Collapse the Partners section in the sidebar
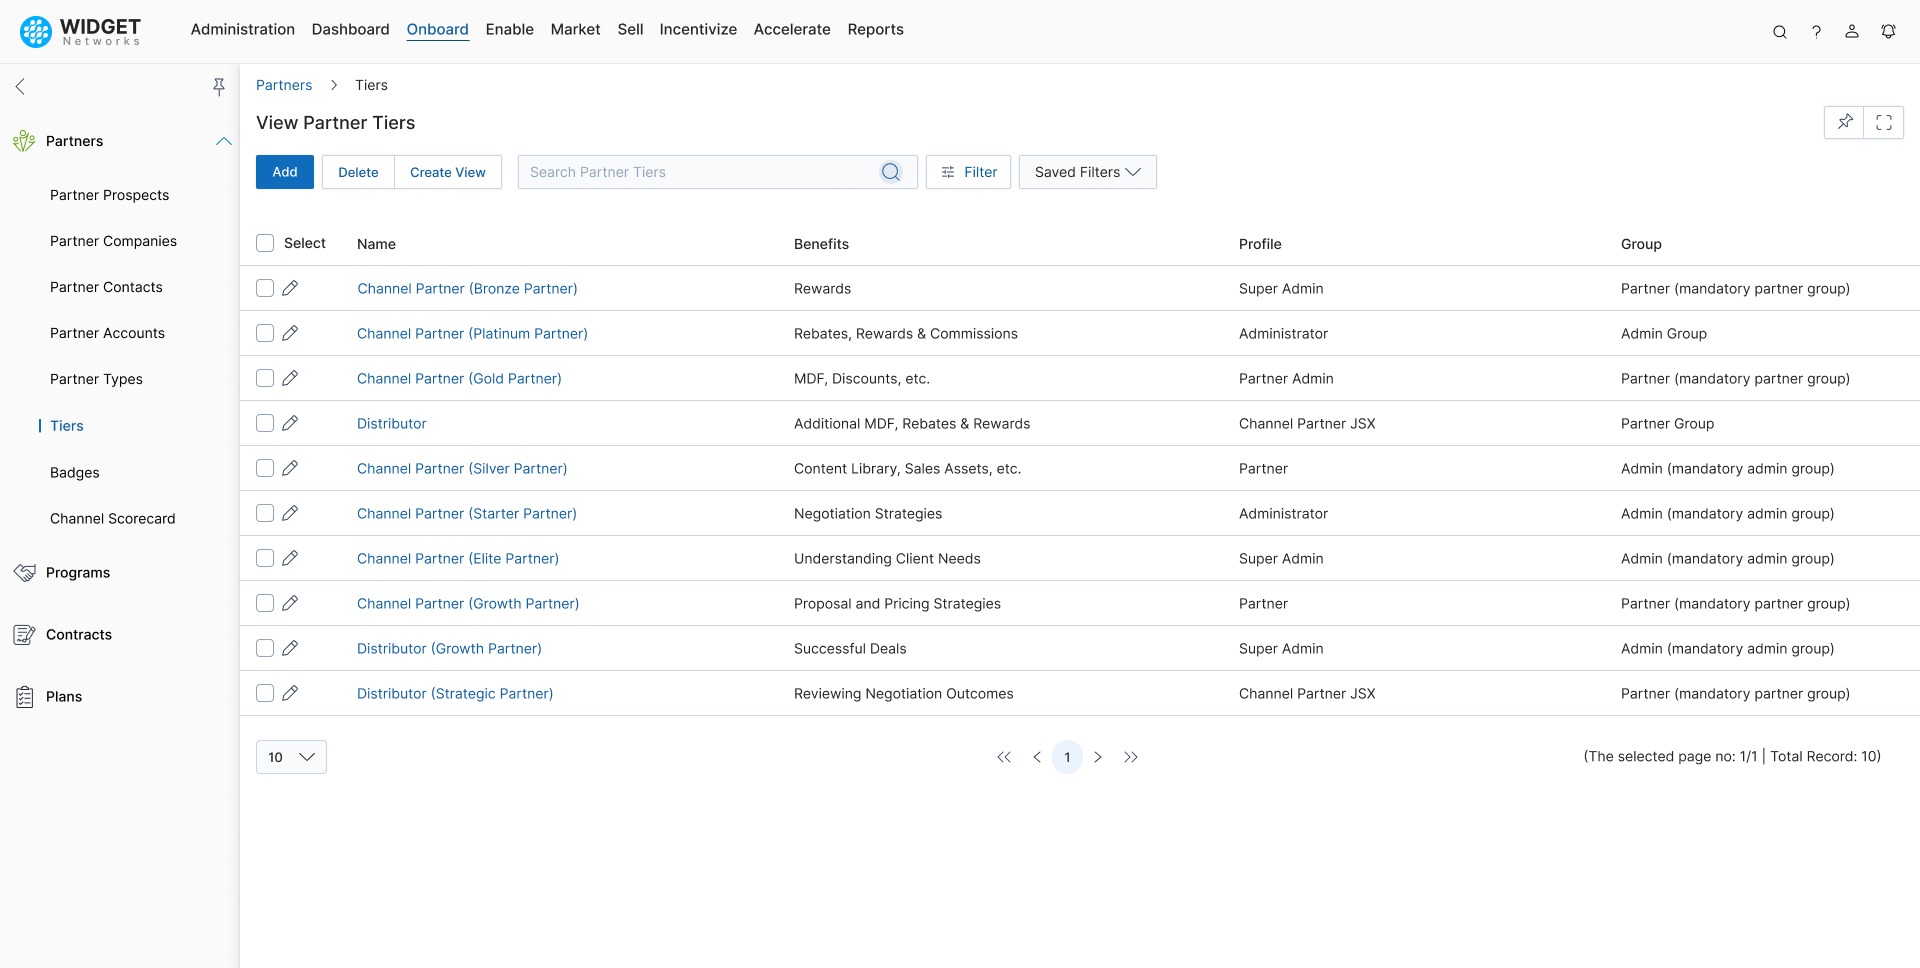This screenshot has height=968, width=1920. [223, 141]
